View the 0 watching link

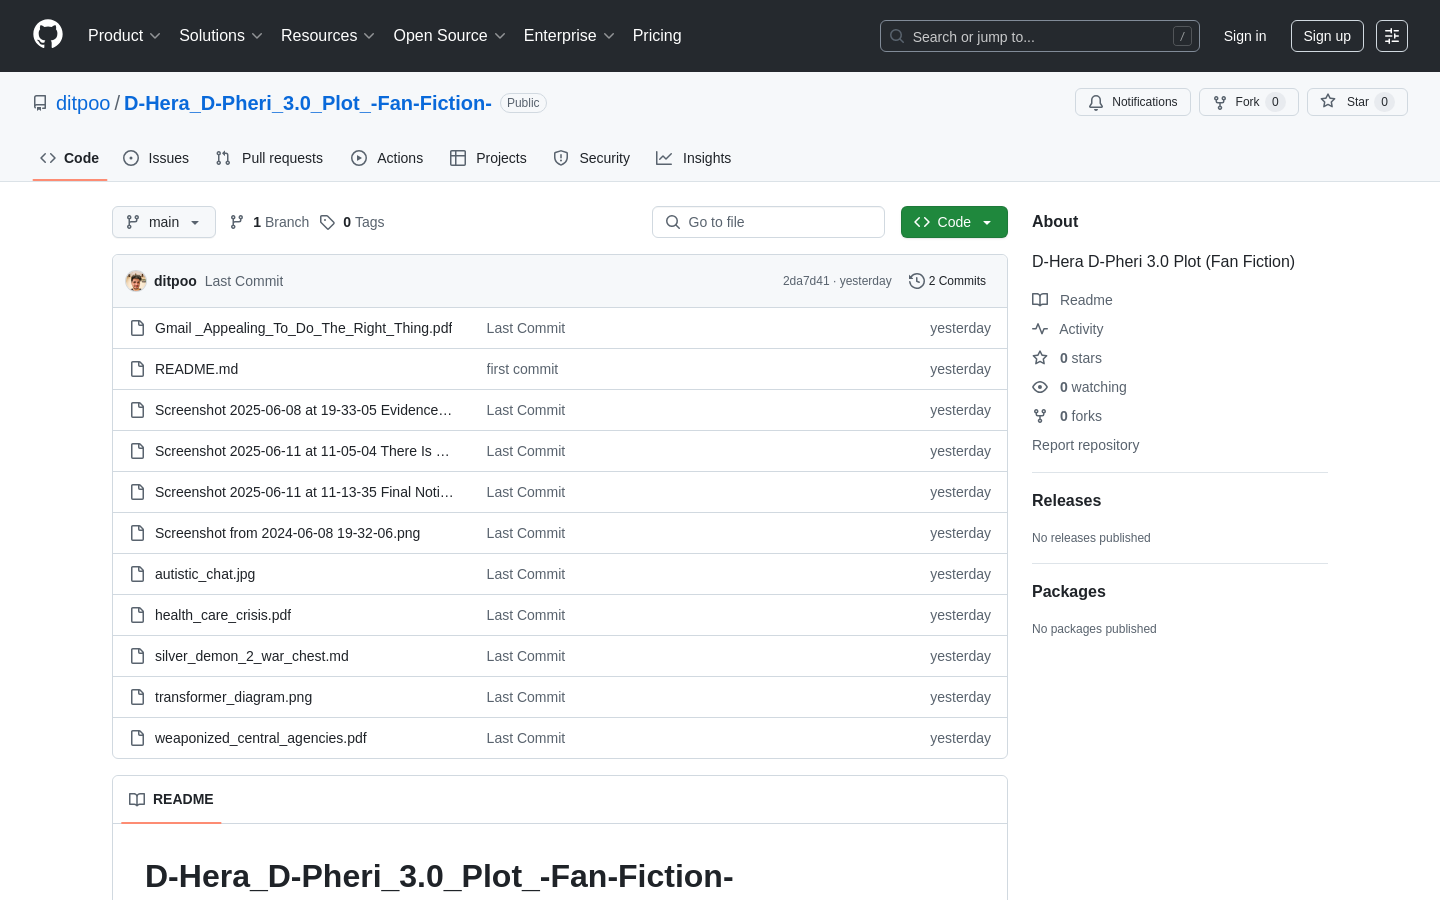point(1079,387)
